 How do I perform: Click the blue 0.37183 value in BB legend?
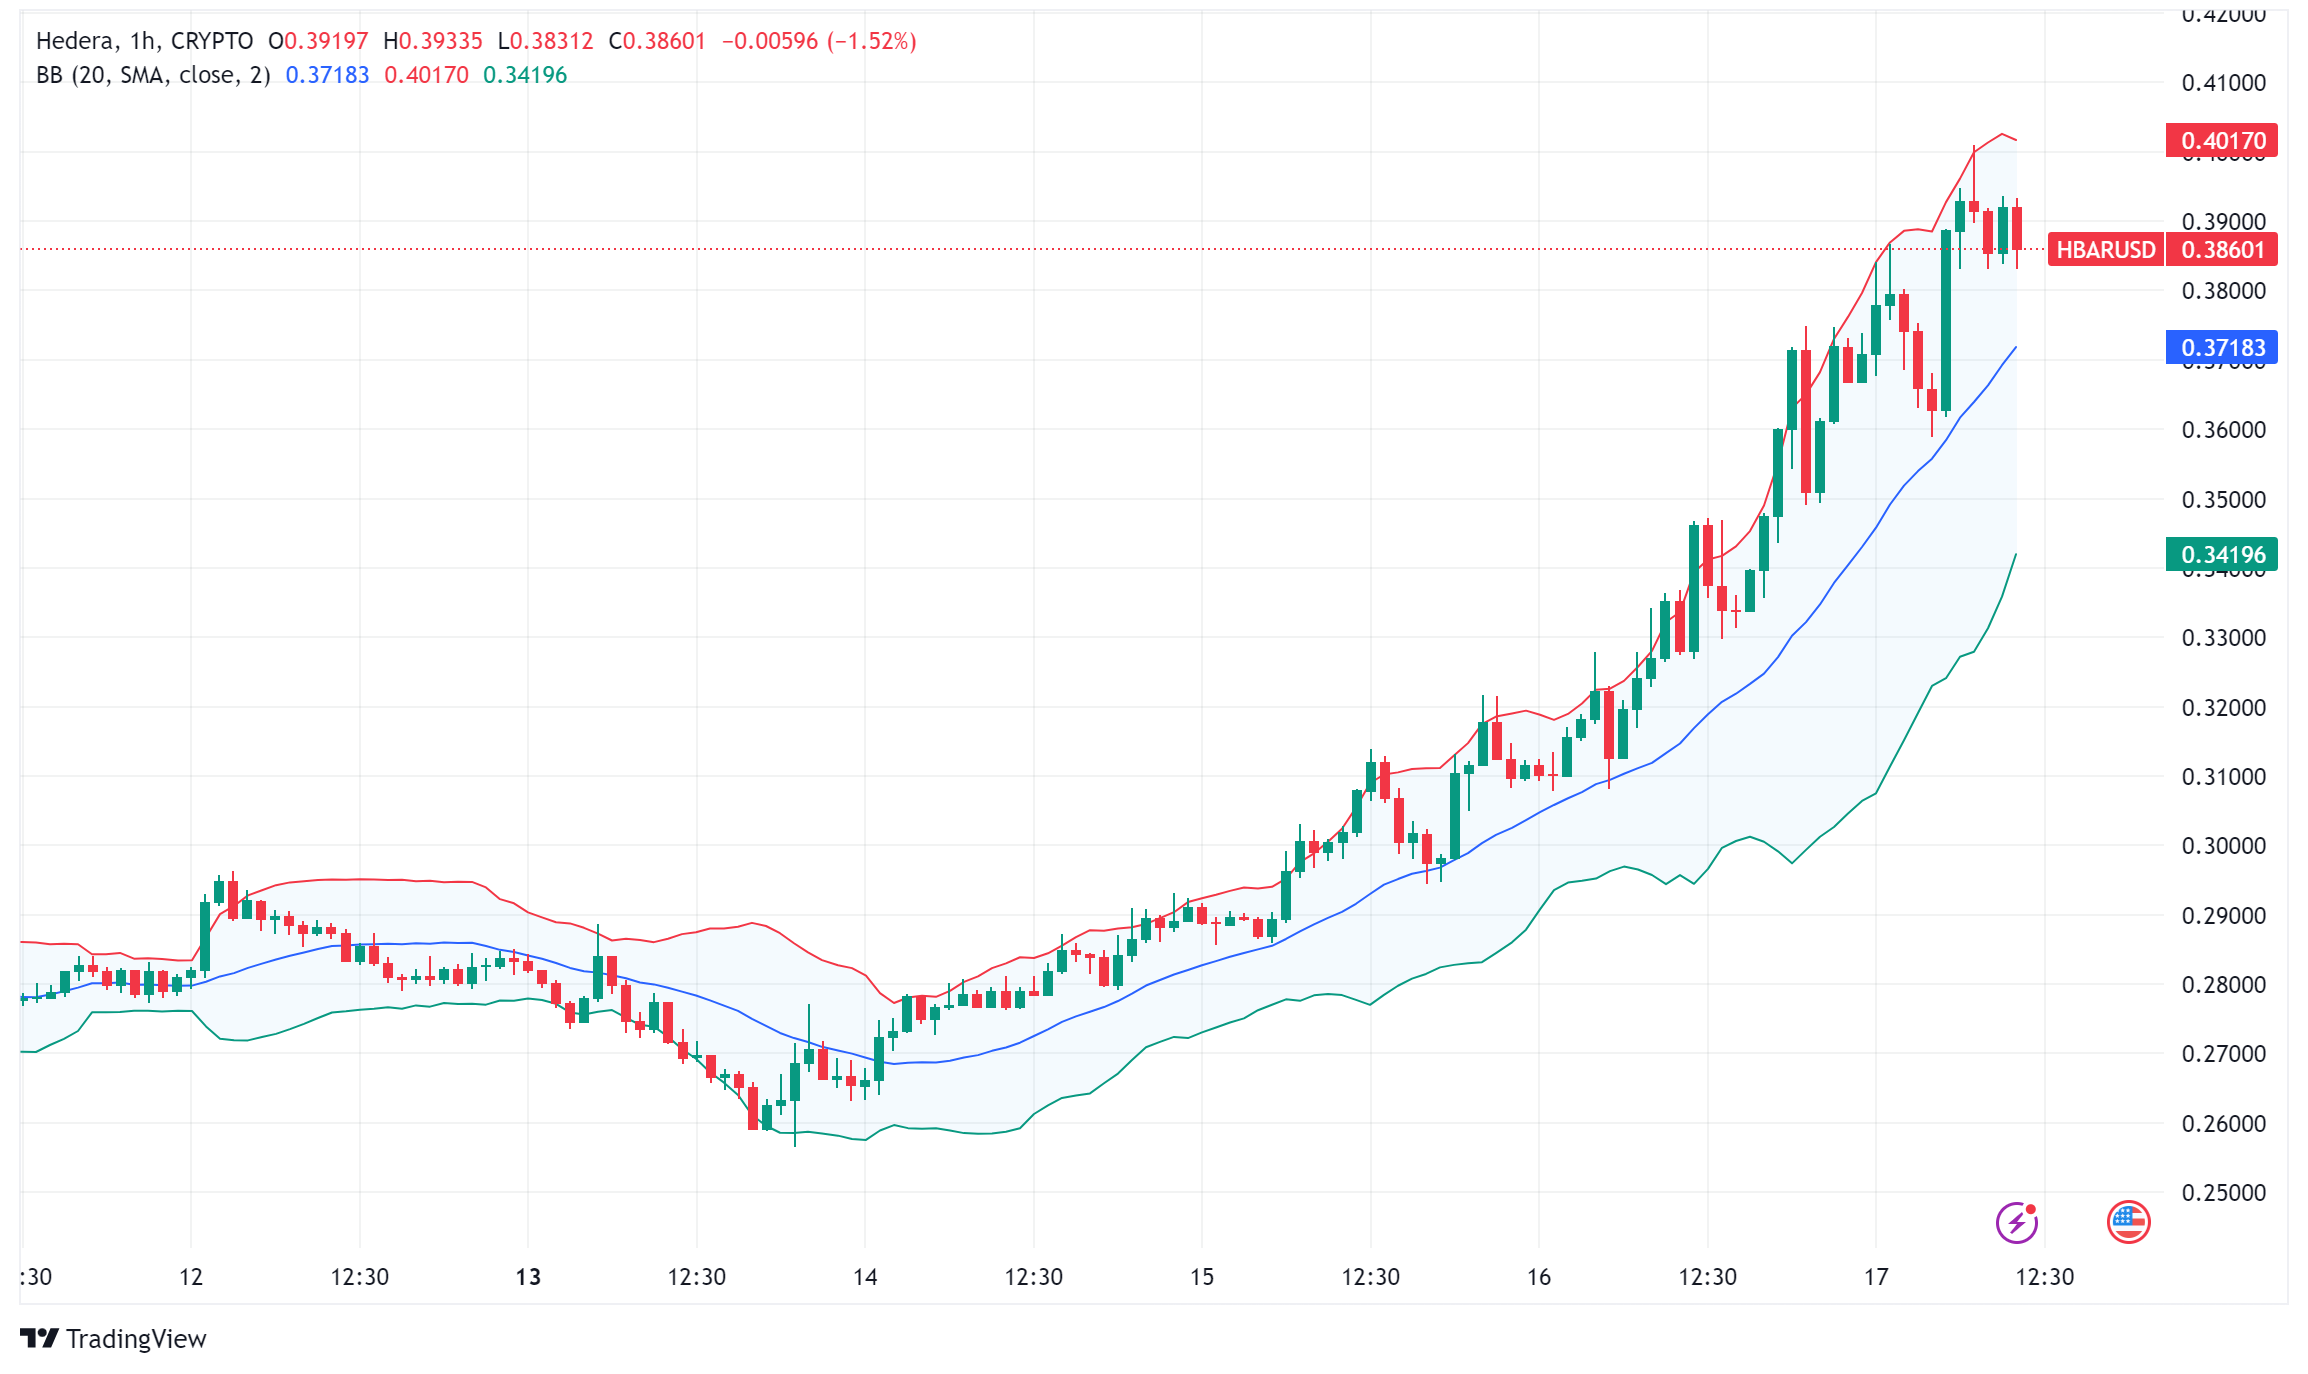coord(327,75)
